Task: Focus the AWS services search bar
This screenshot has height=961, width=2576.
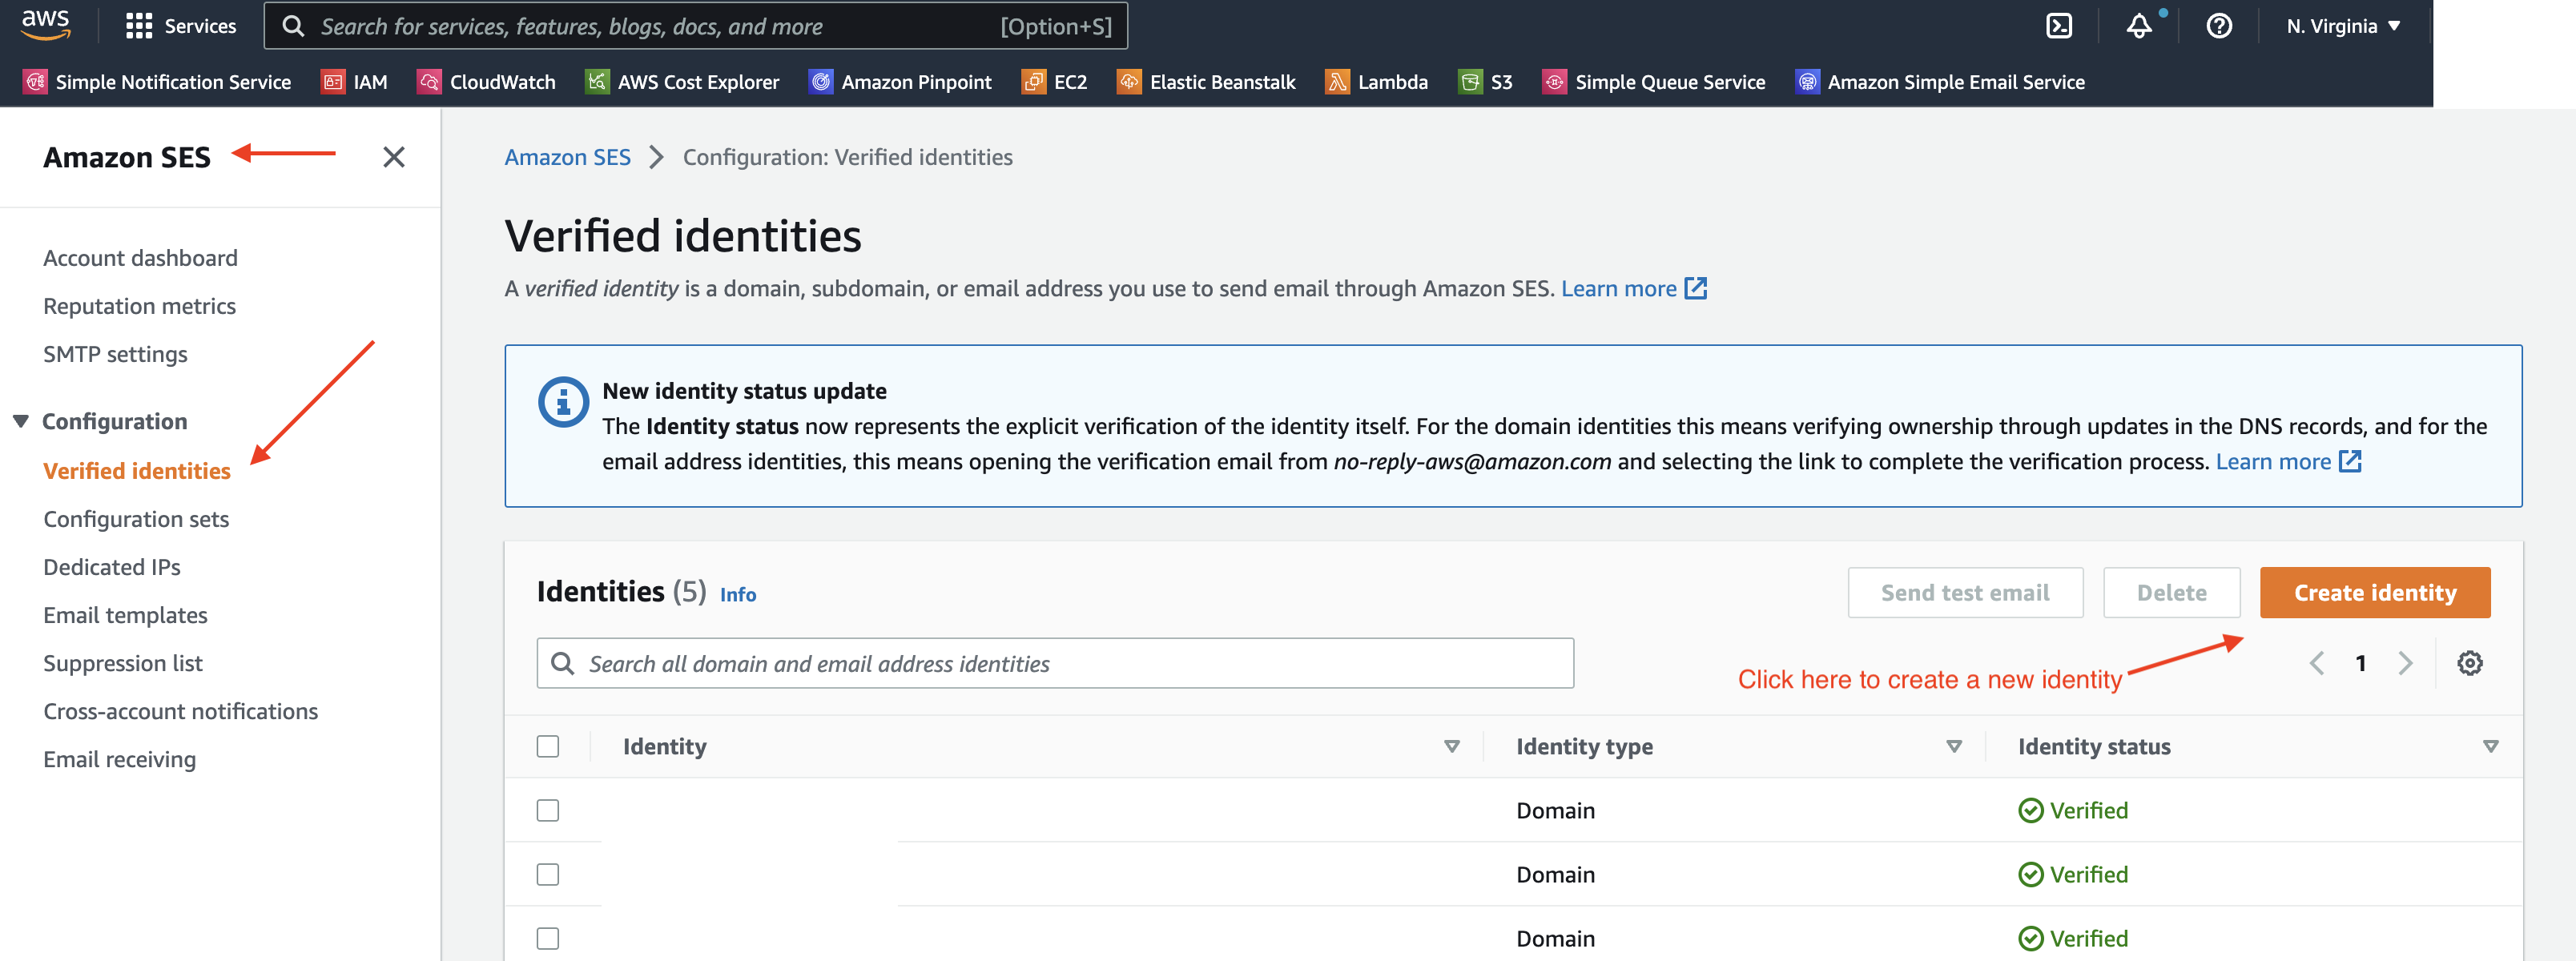Action: 695,26
